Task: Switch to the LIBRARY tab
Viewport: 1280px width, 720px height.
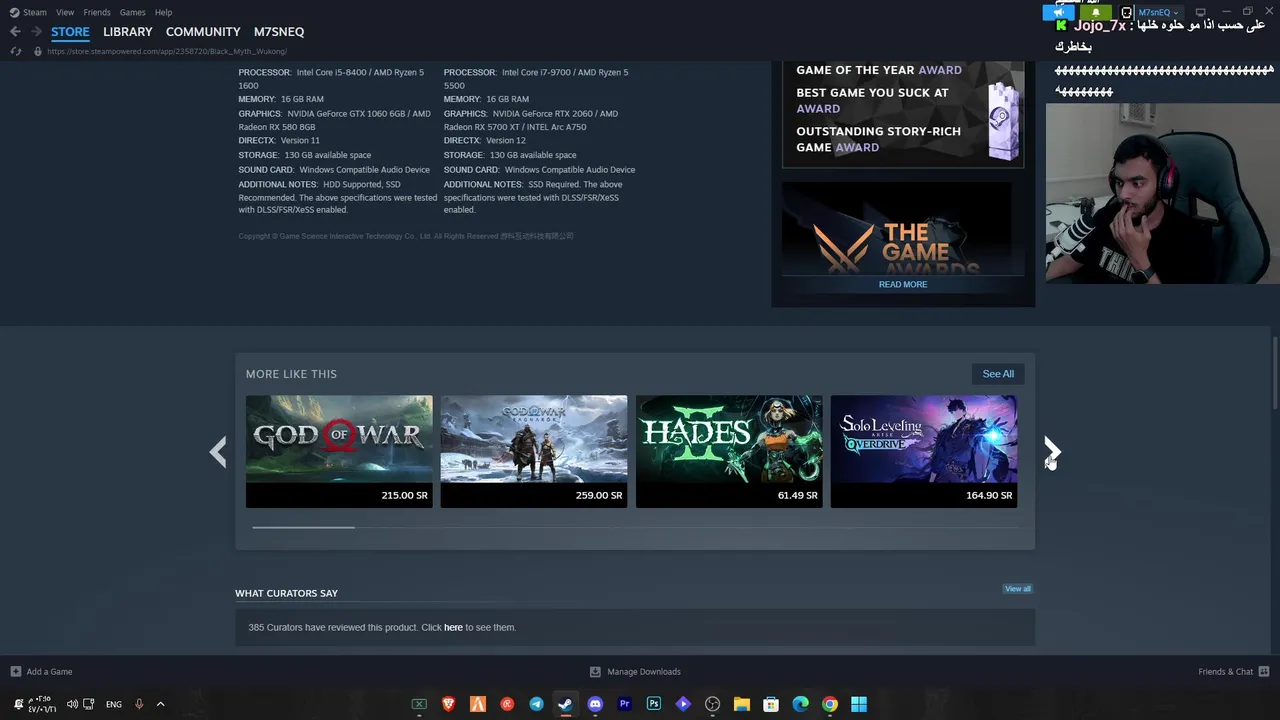Action: click(x=128, y=32)
